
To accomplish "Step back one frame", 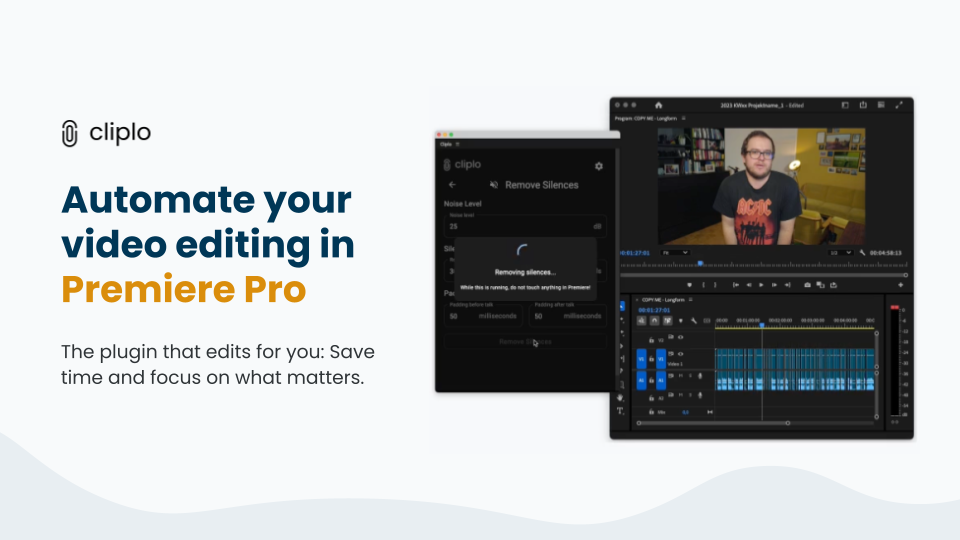I will pos(749,285).
